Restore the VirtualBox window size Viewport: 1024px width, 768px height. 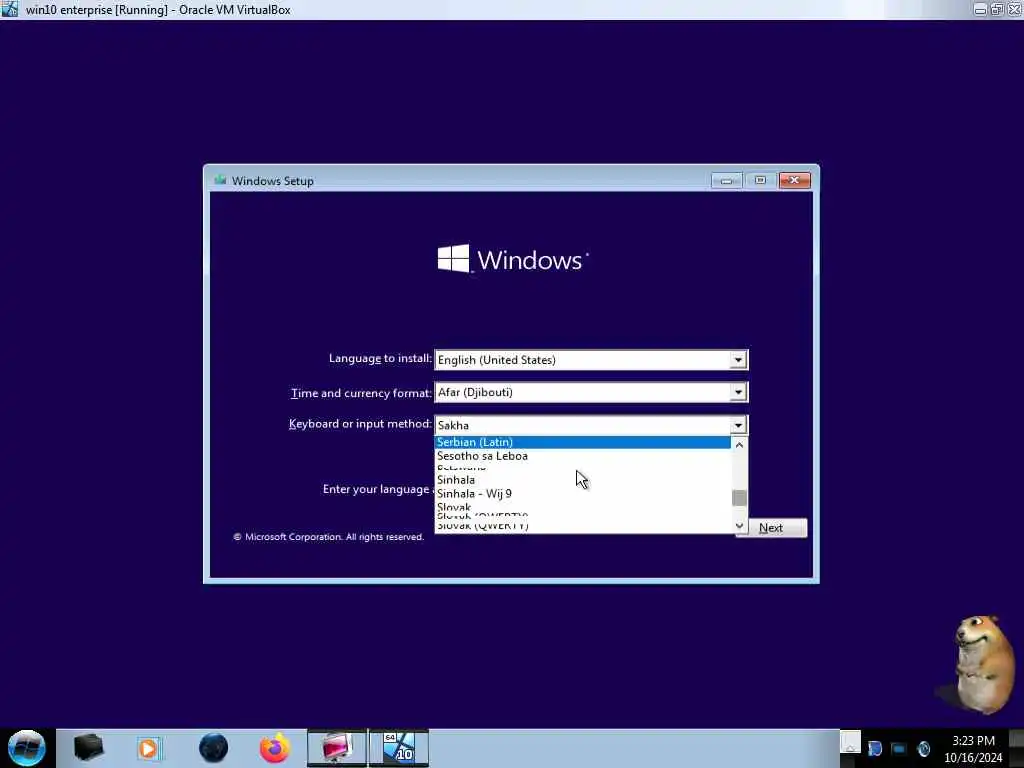point(997,9)
